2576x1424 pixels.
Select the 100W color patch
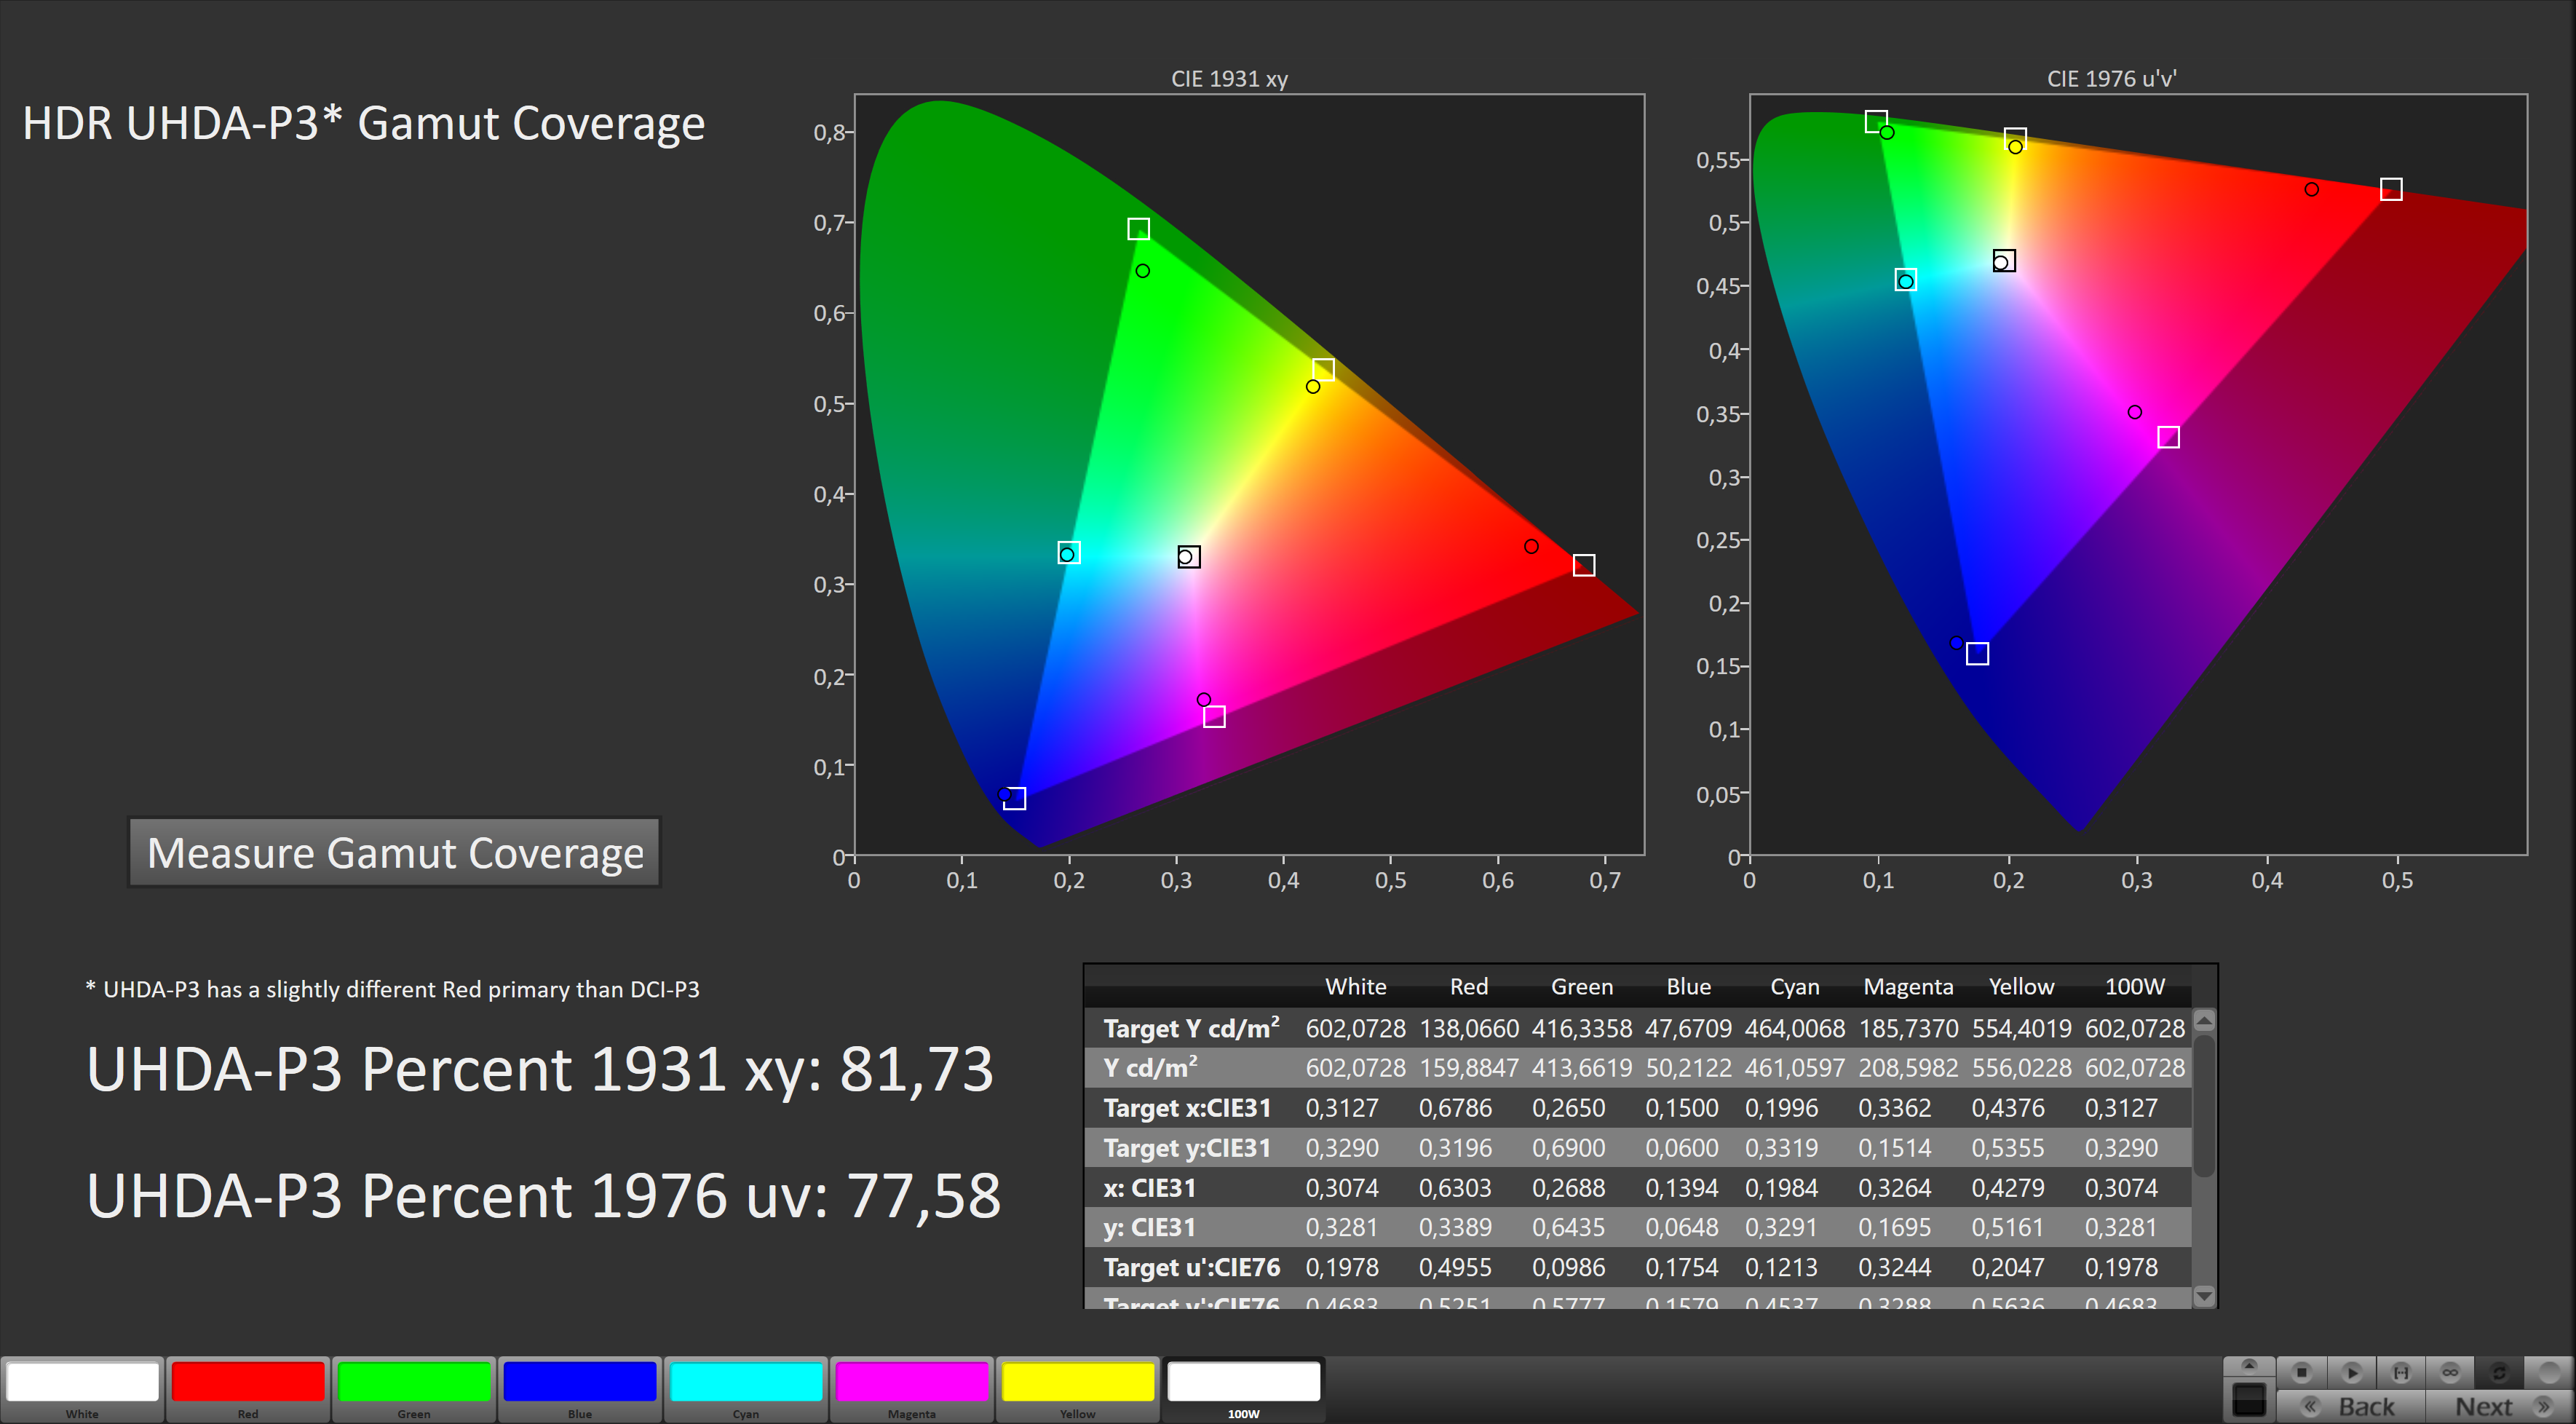(1244, 1389)
